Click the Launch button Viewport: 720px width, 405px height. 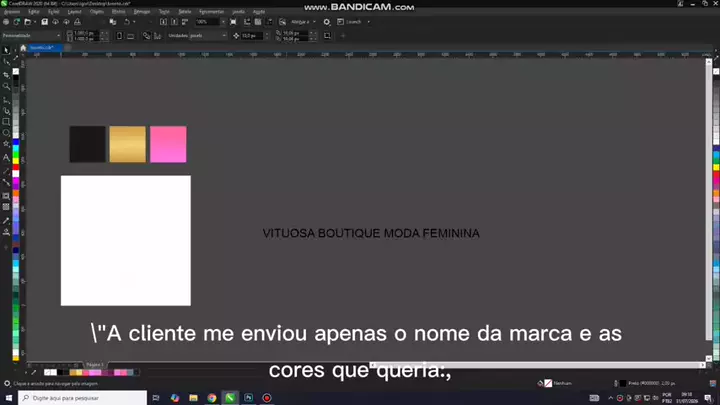coord(354,22)
